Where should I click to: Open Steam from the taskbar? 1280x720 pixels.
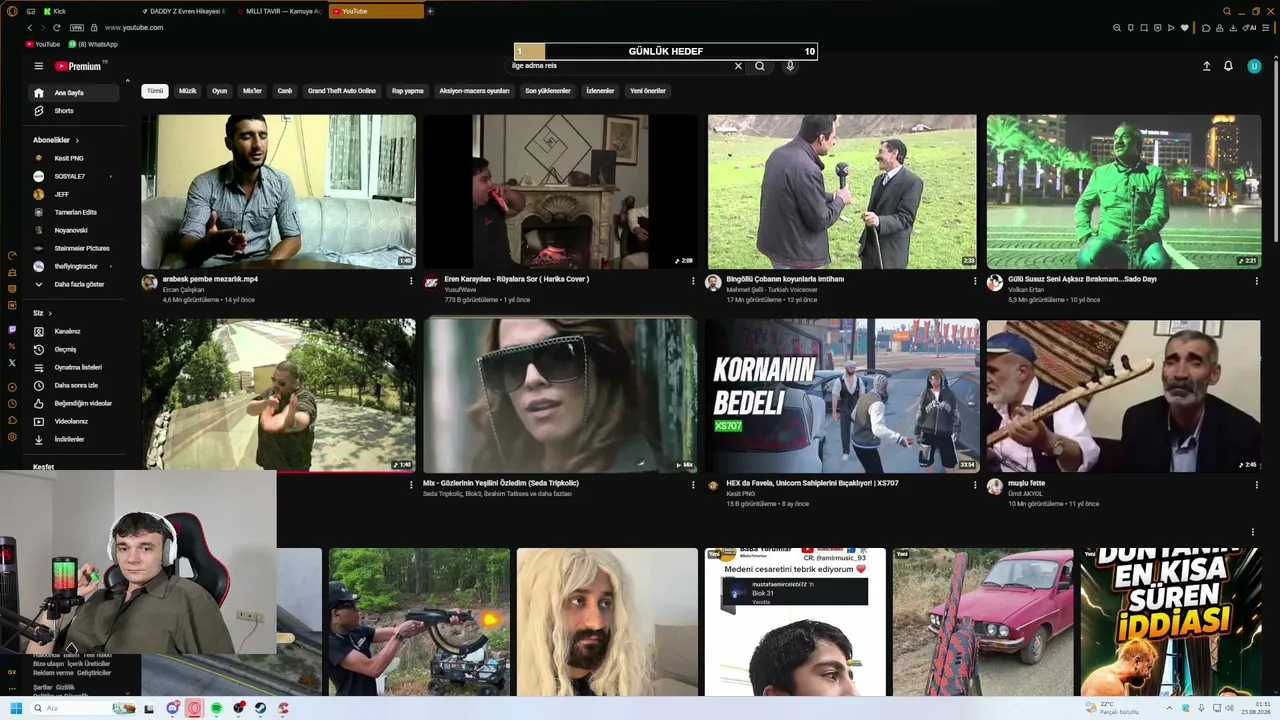pyautogui.click(x=260, y=708)
